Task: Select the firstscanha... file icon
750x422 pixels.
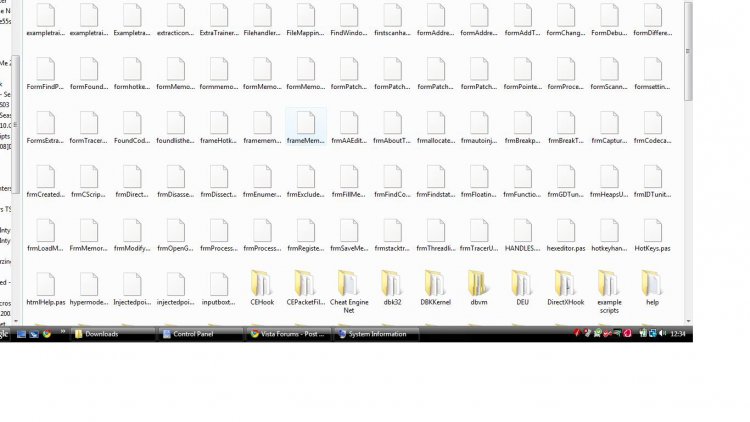Action: click(x=392, y=15)
